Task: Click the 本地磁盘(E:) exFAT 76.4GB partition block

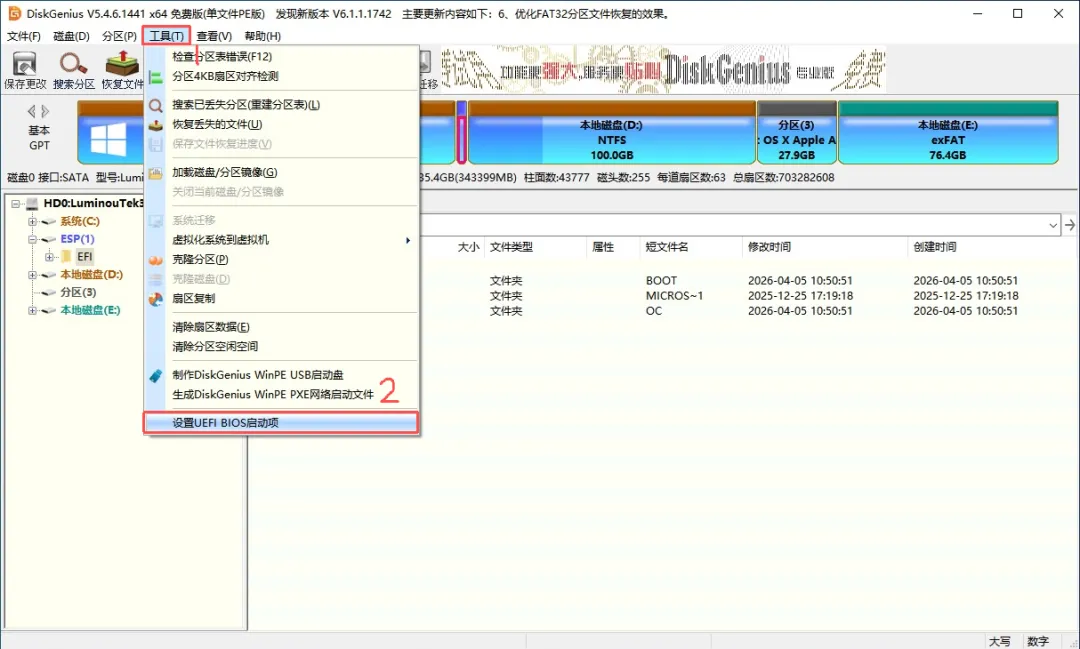Action: (948, 133)
